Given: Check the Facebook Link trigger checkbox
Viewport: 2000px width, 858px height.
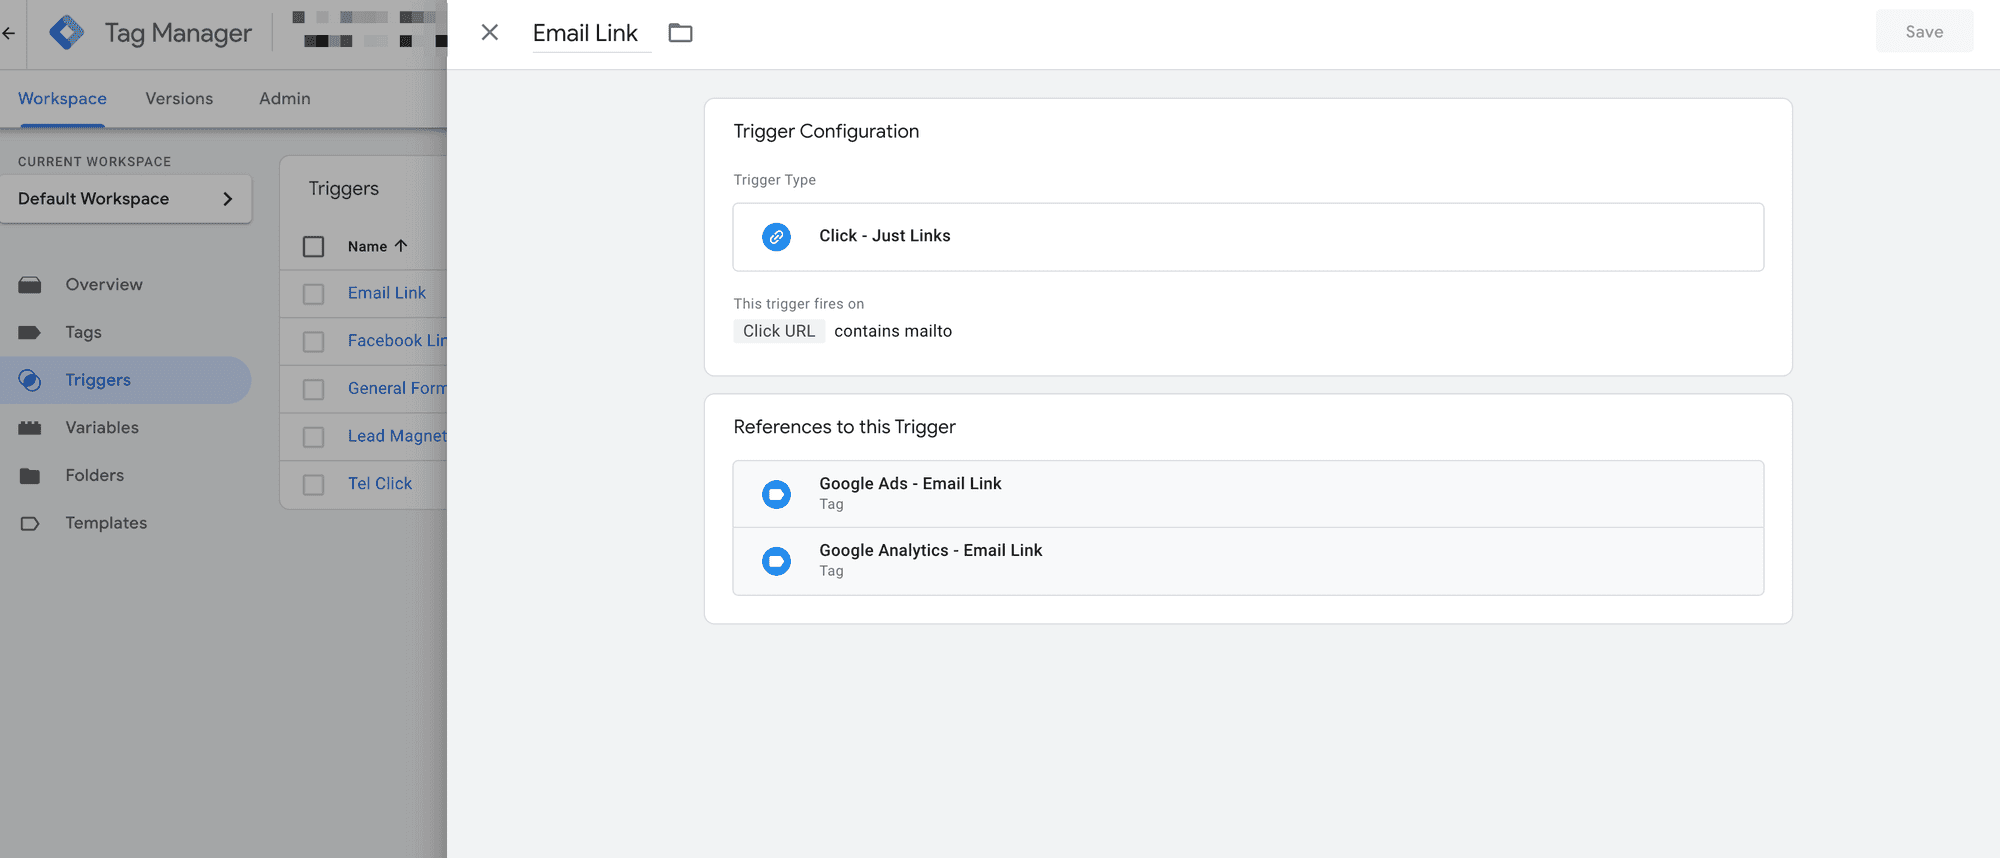Looking at the screenshot, I should tap(314, 342).
